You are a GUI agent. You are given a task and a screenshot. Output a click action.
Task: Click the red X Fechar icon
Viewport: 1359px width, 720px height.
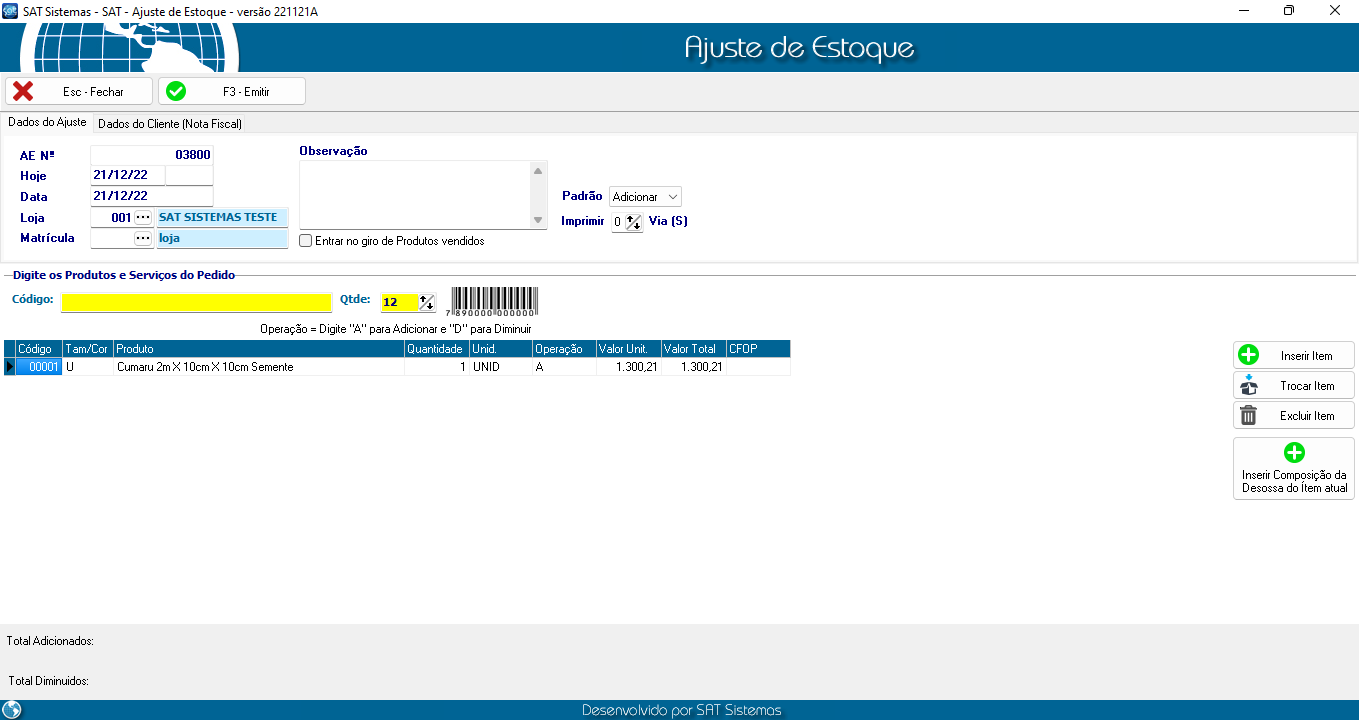pos(23,91)
